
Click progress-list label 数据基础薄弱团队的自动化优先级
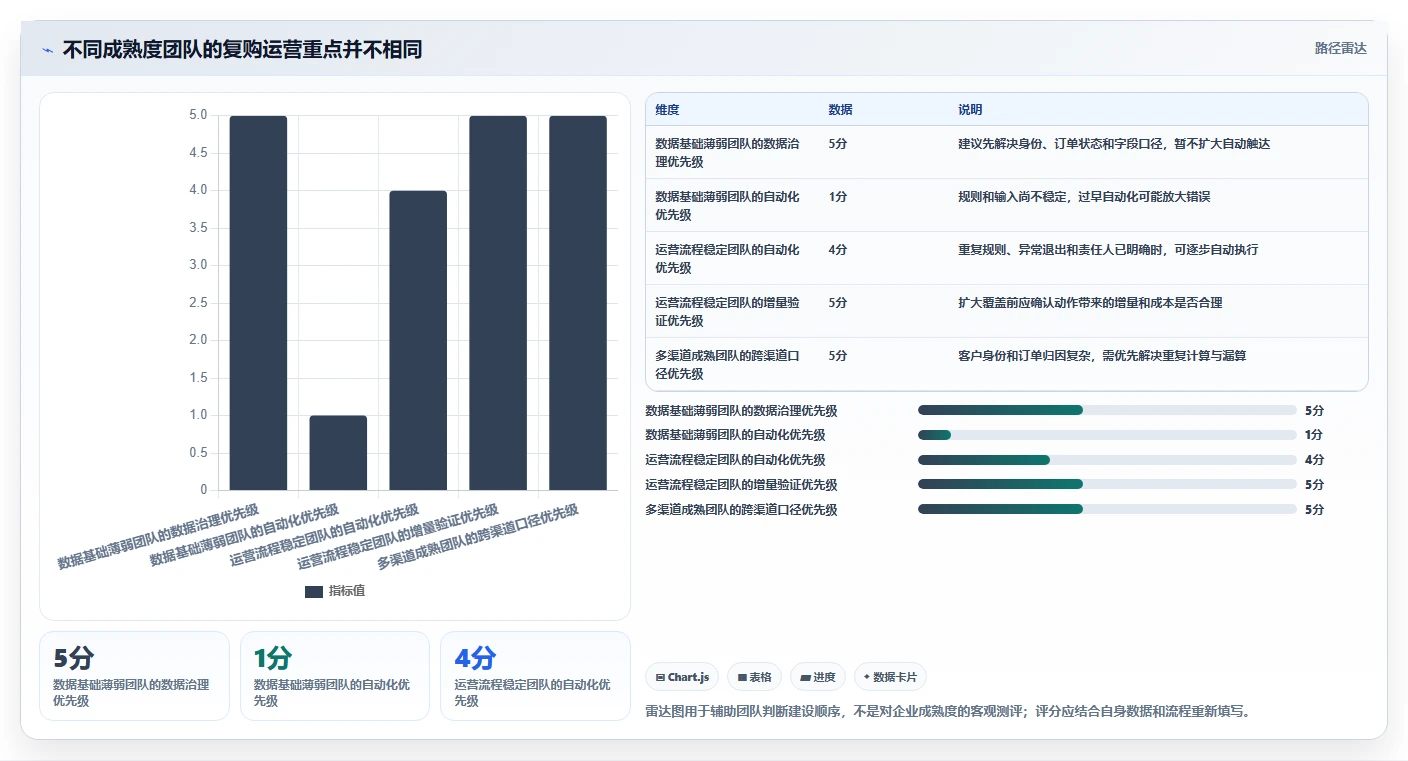pyautogui.click(x=735, y=435)
